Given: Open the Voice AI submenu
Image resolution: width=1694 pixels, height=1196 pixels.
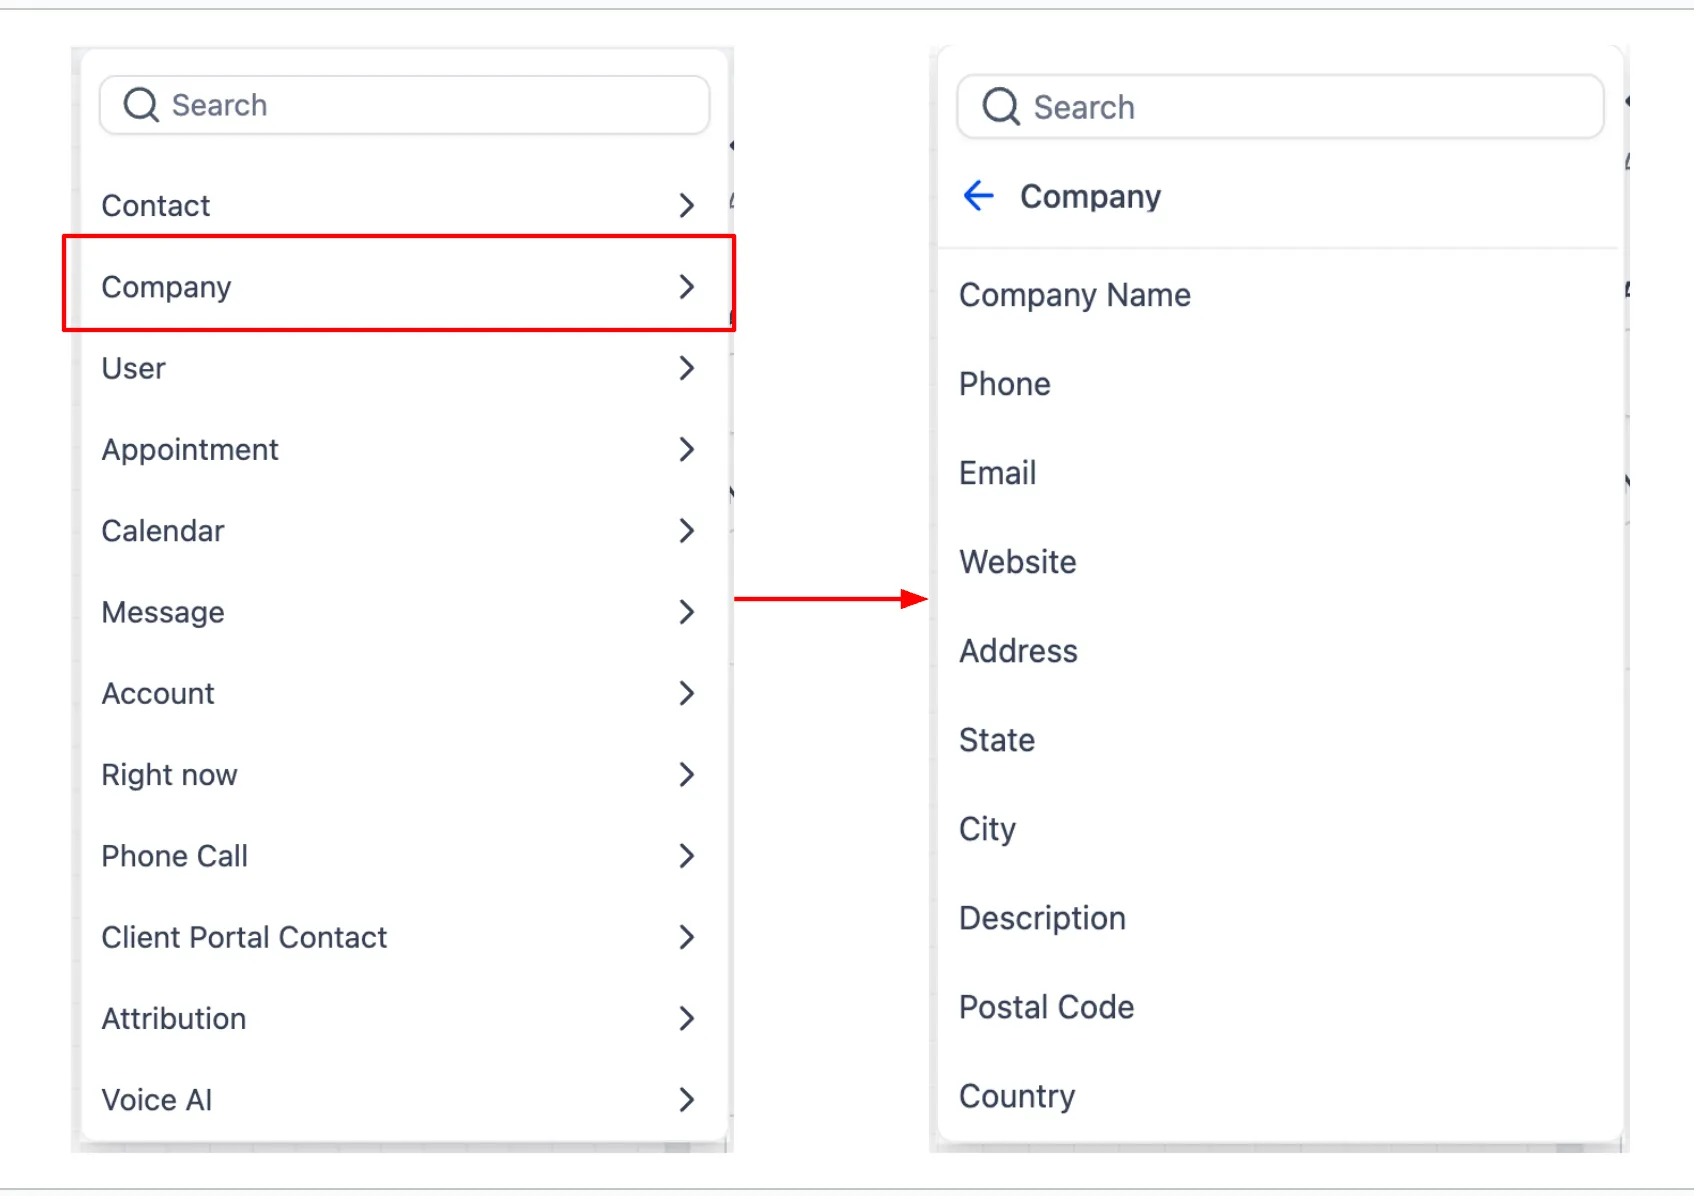Looking at the screenshot, I should 687,1099.
